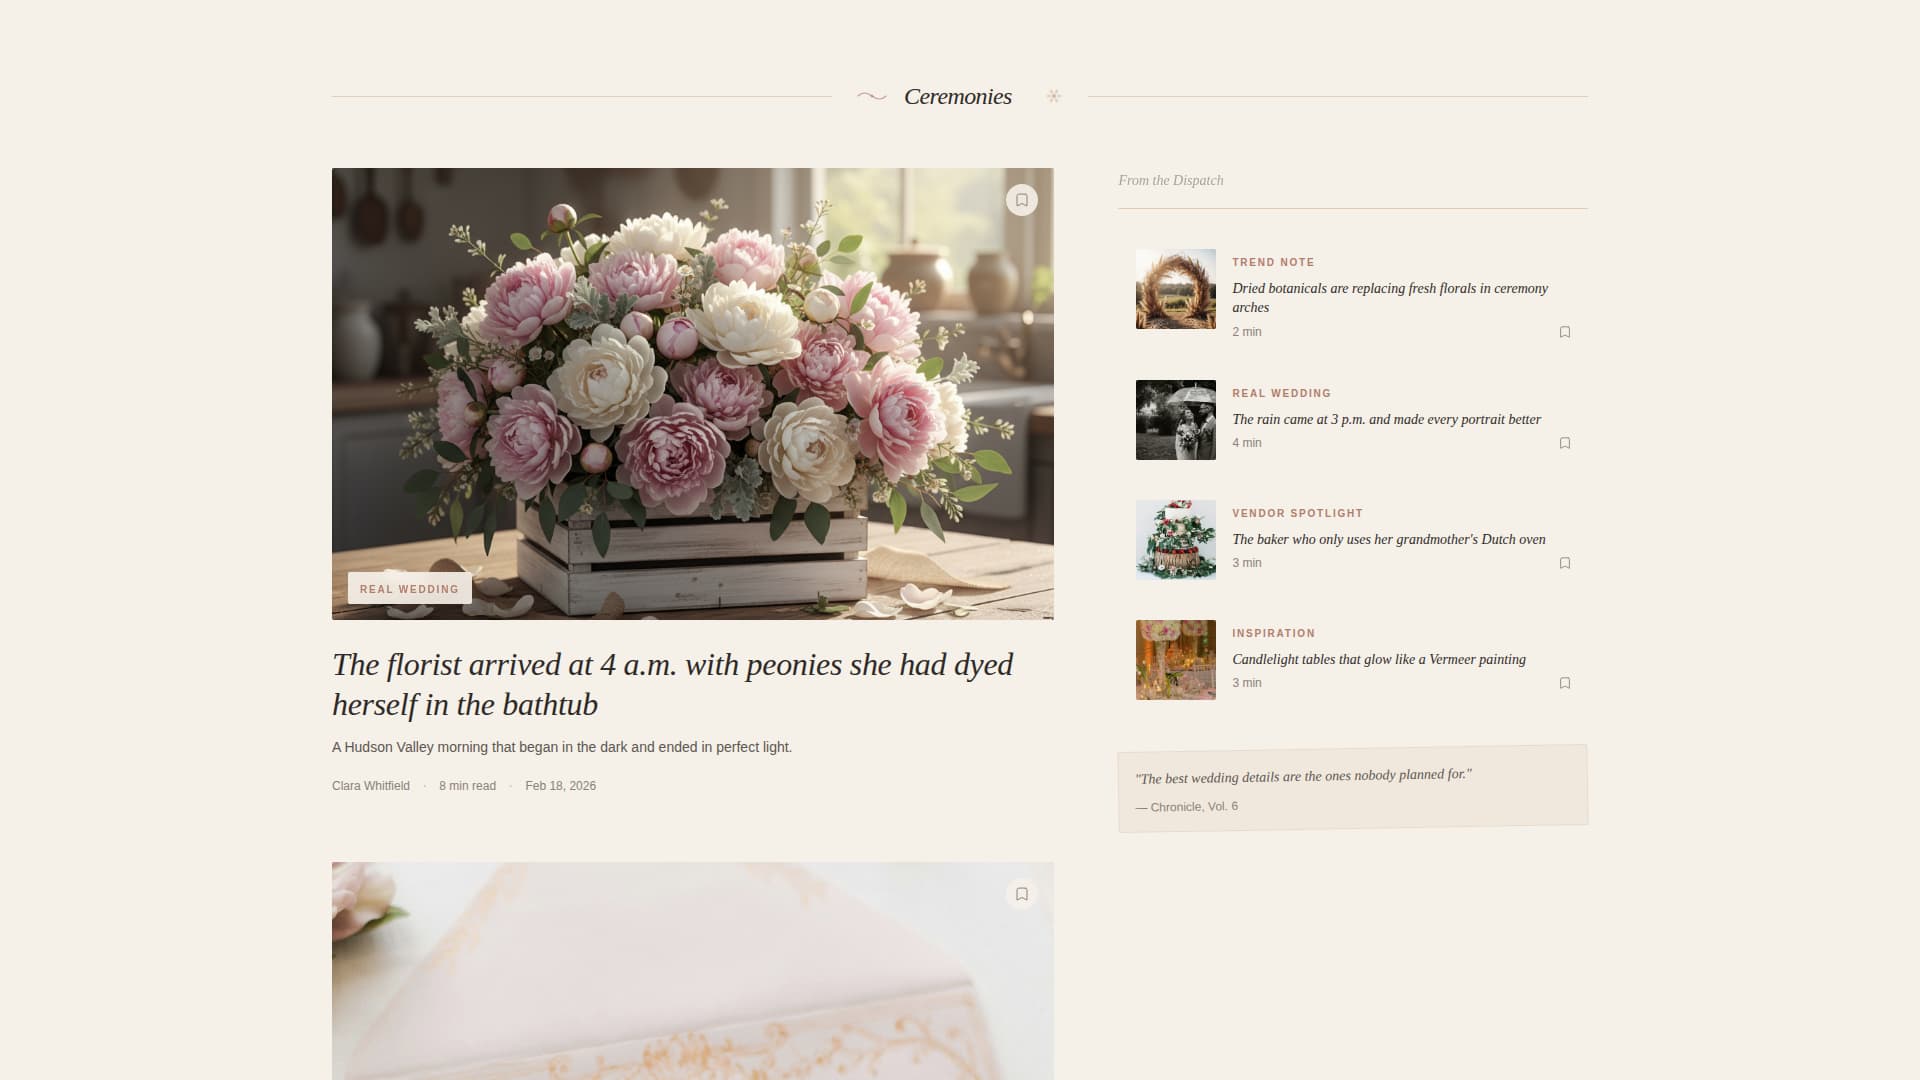The width and height of the screenshot is (1920, 1080).
Task: Open the black-and-white umbrella couple thumbnail
Action: point(1175,420)
